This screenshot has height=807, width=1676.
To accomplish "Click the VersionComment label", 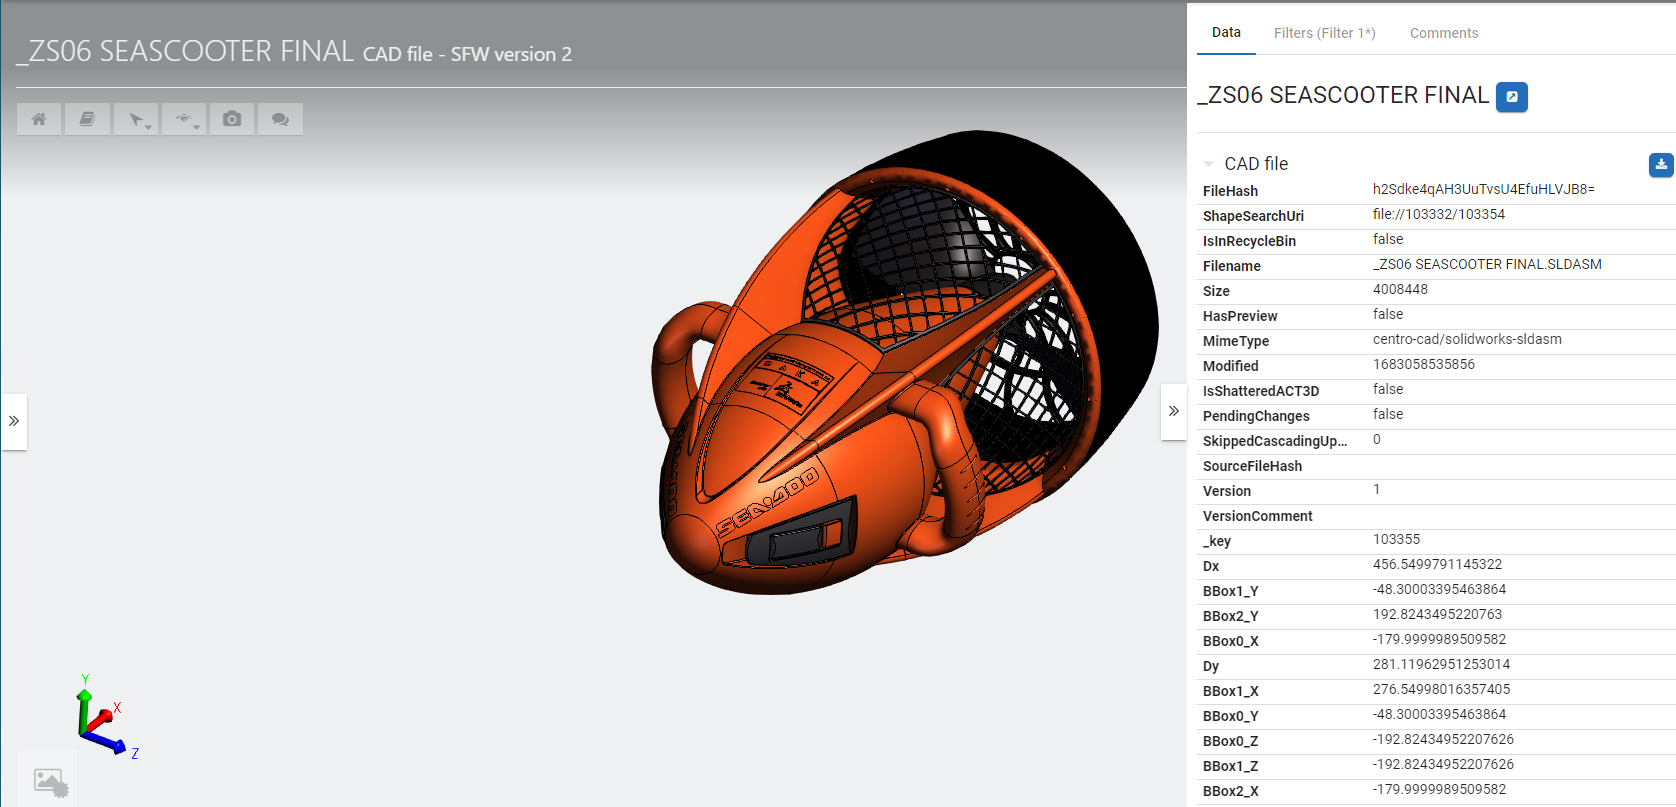I will pos(1257,516).
